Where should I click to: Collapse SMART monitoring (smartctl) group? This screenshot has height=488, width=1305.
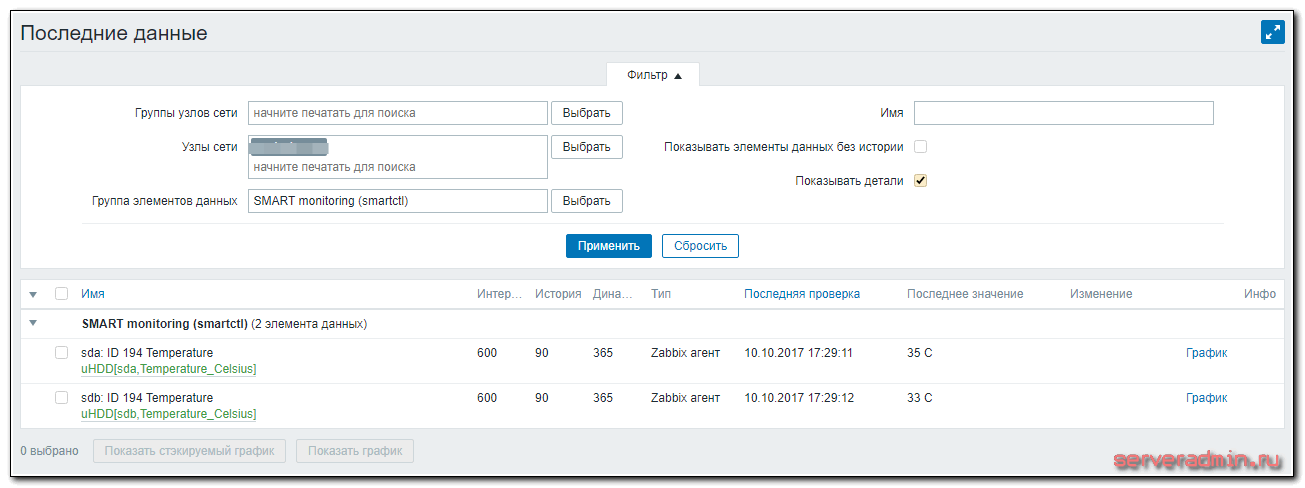click(x=33, y=324)
